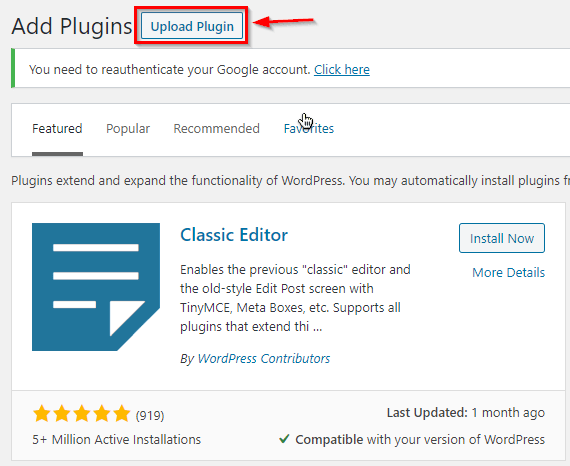Click the Classic Editor plugin icon
The image size is (570, 466).
tap(96, 287)
